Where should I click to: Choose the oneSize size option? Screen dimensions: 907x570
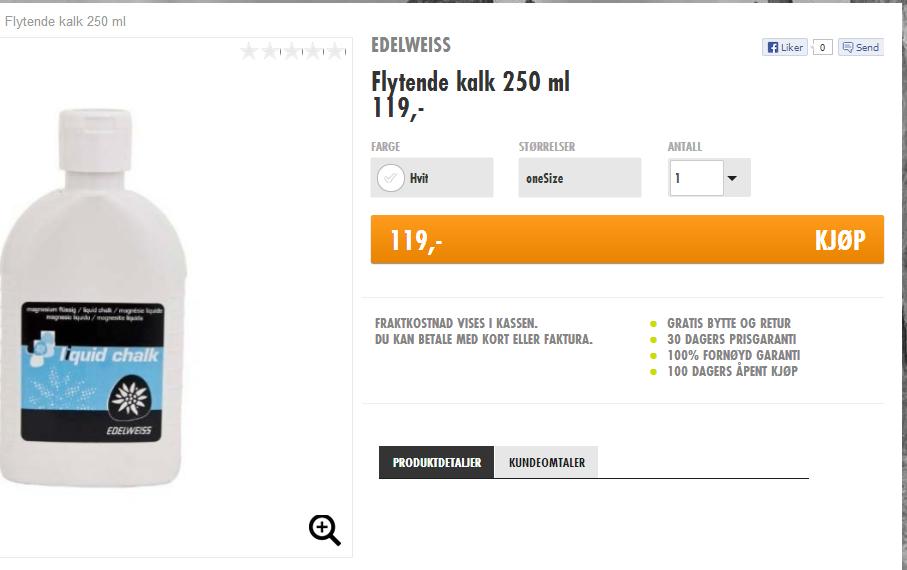click(580, 178)
